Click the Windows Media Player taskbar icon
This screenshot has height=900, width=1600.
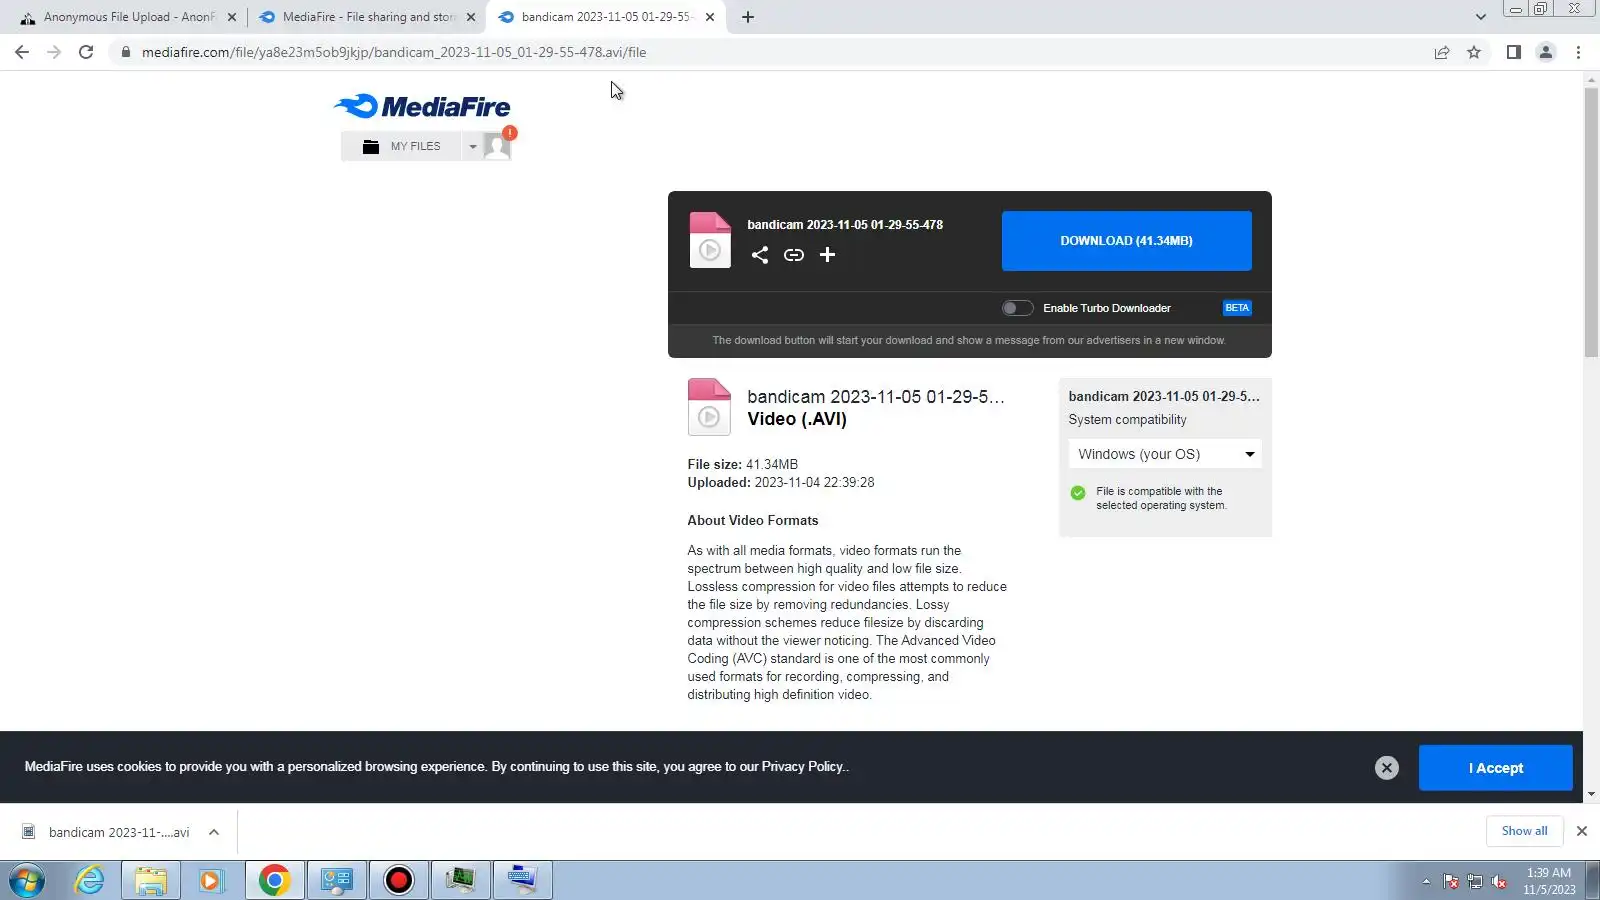(x=211, y=881)
